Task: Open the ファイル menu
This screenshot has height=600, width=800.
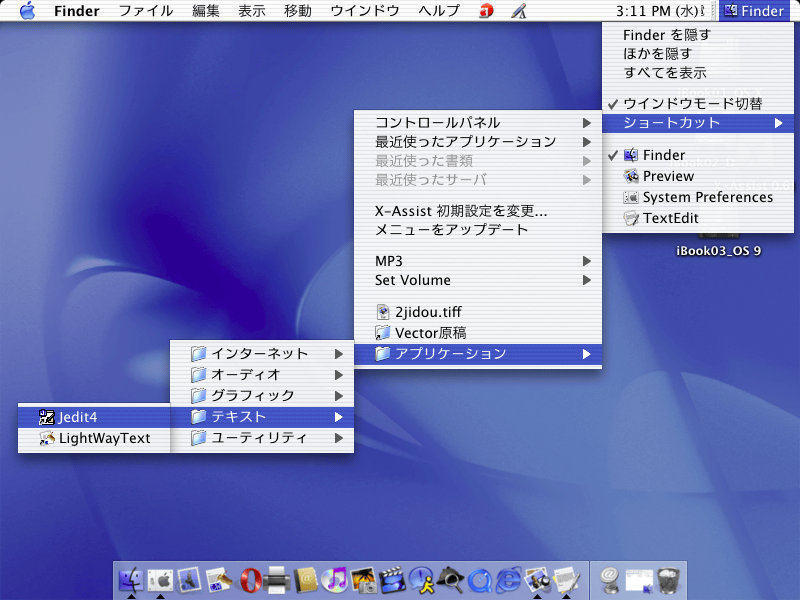Action: [146, 11]
